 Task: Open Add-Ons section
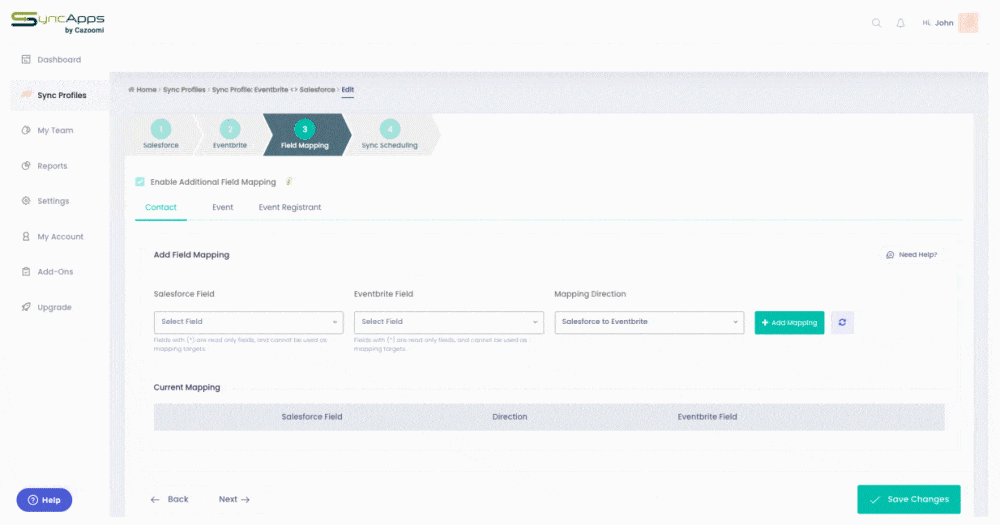point(55,272)
